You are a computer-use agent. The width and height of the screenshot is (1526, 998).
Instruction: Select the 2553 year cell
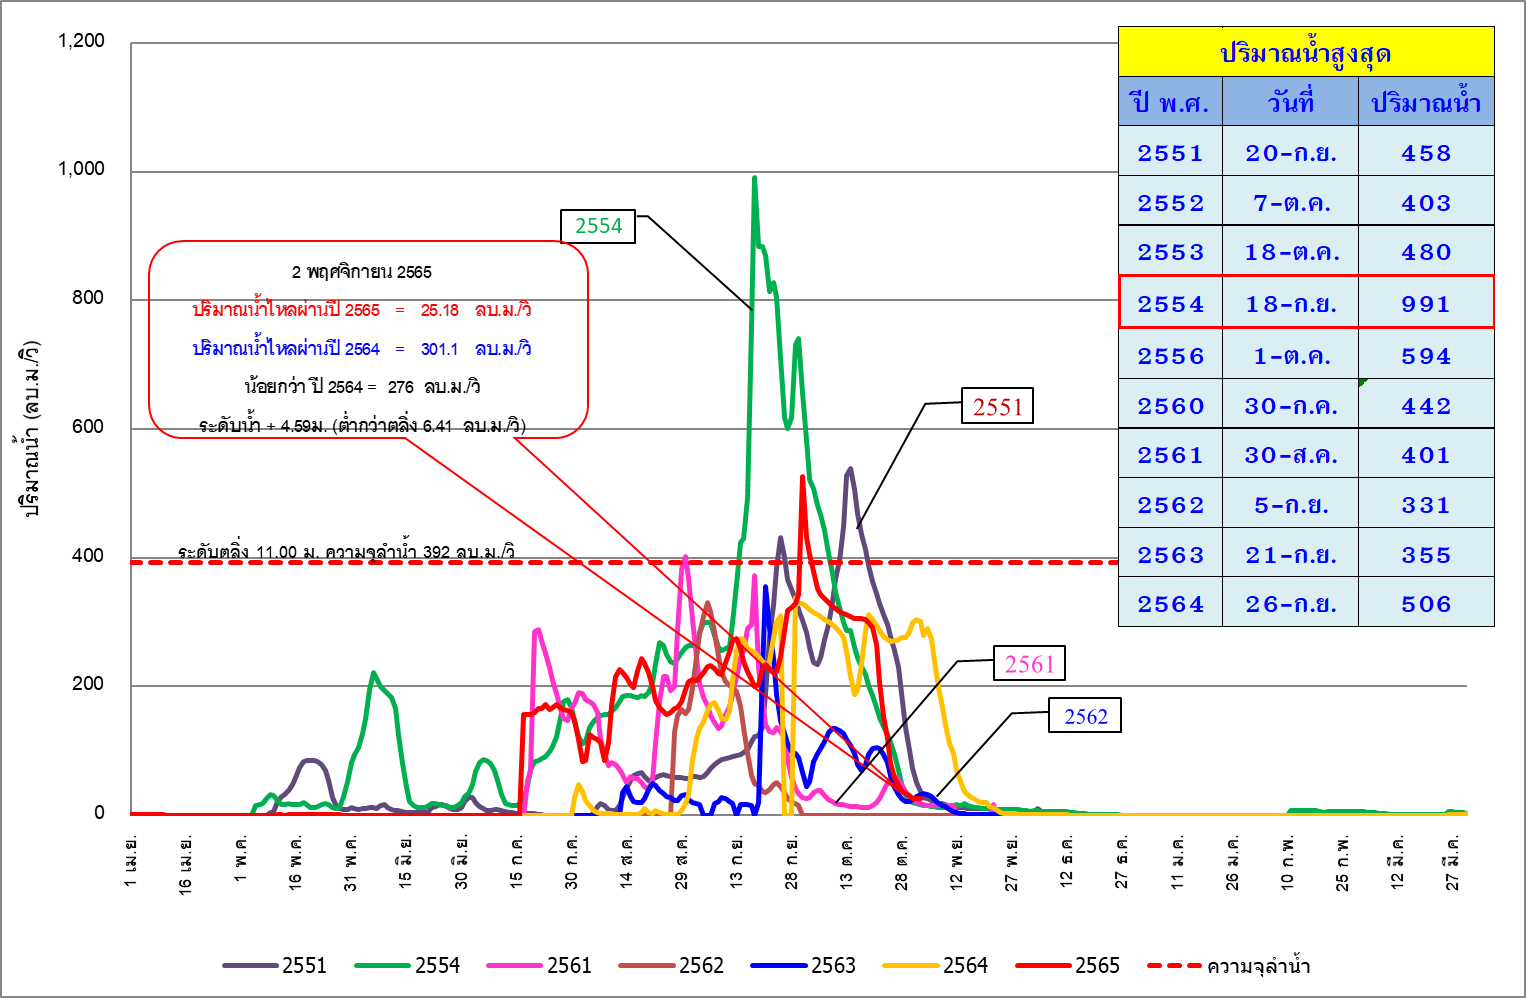(x=1170, y=251)
